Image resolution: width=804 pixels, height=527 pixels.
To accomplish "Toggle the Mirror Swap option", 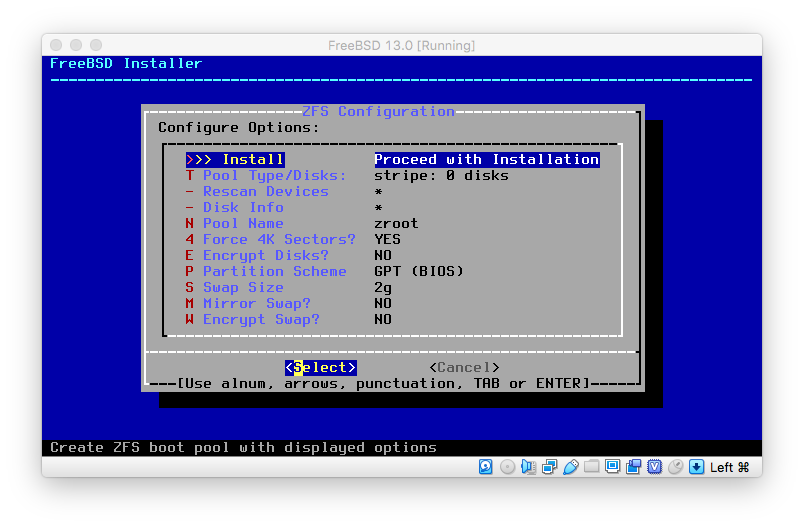I will click(256, 304).
